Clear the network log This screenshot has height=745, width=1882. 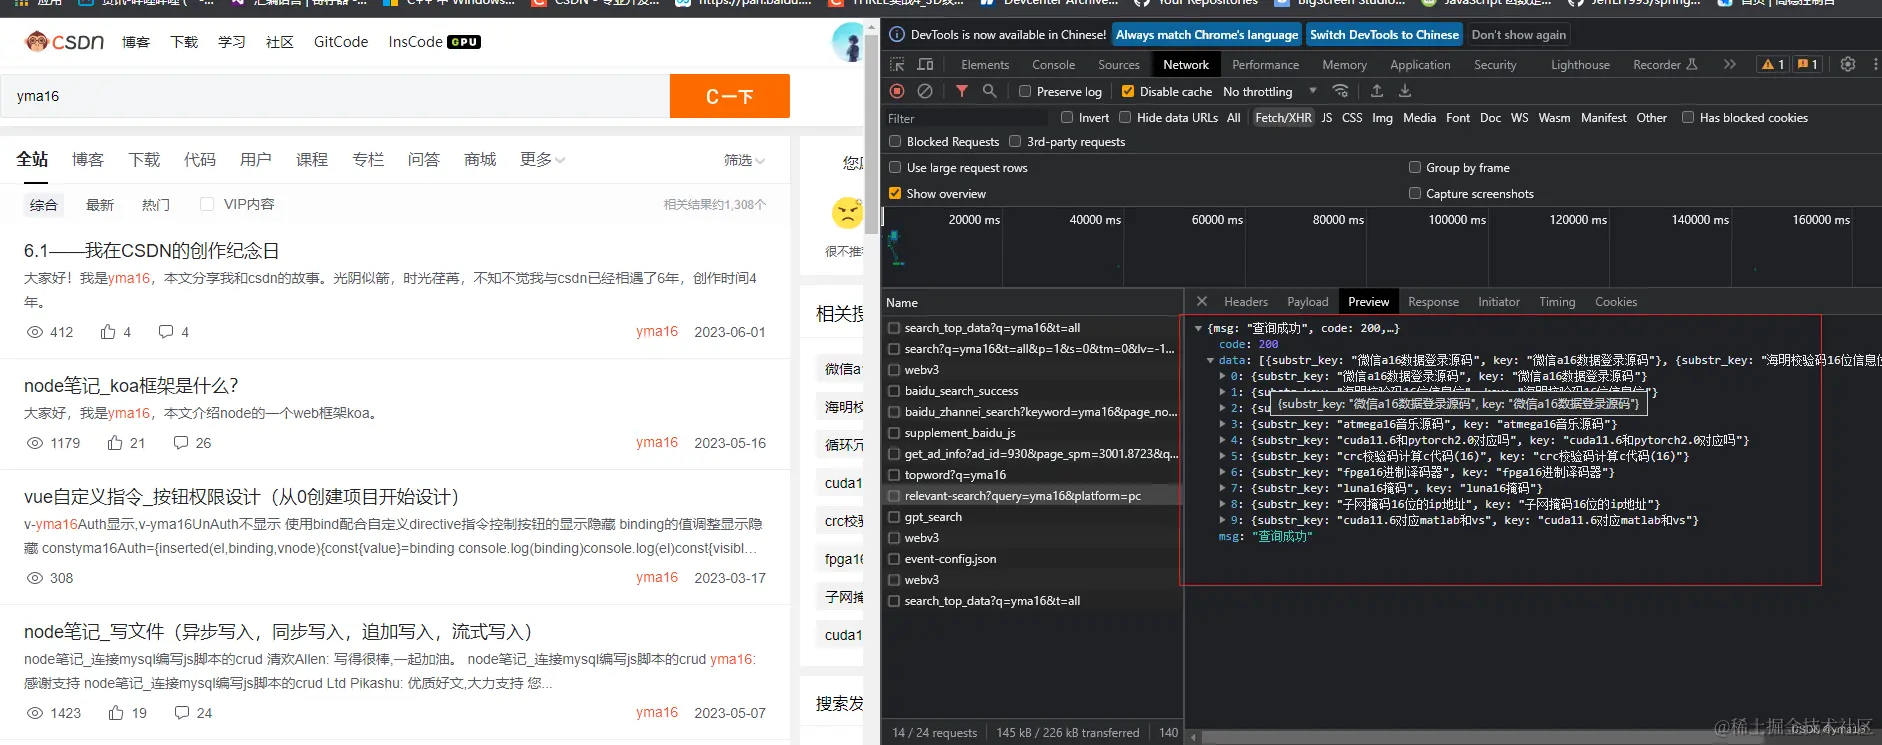(925, 91)
